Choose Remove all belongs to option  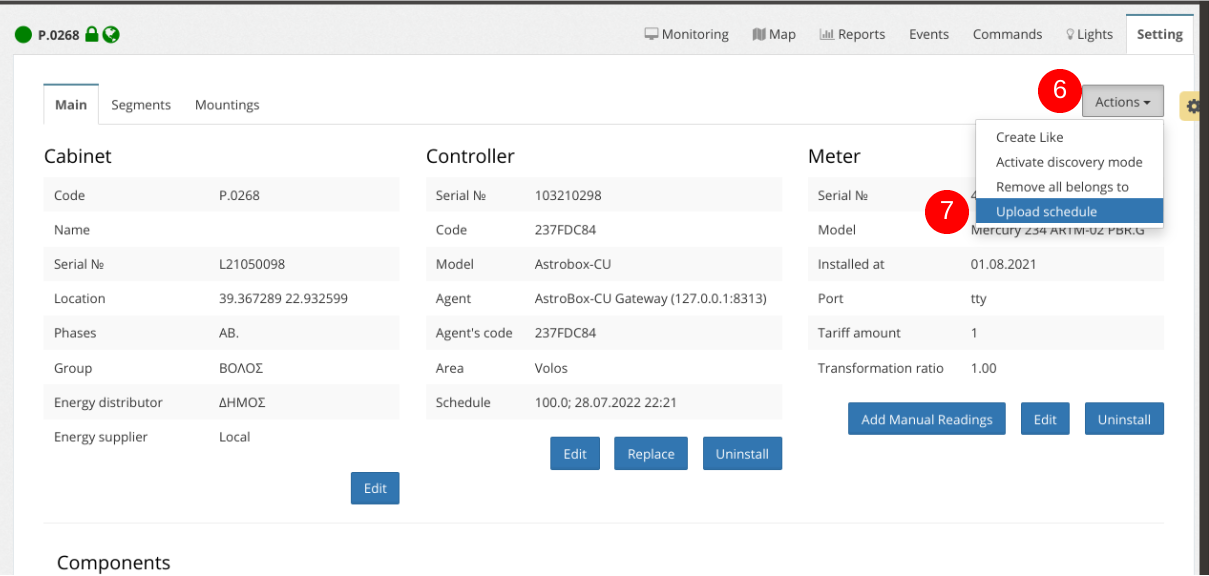tap(1062, 187)
